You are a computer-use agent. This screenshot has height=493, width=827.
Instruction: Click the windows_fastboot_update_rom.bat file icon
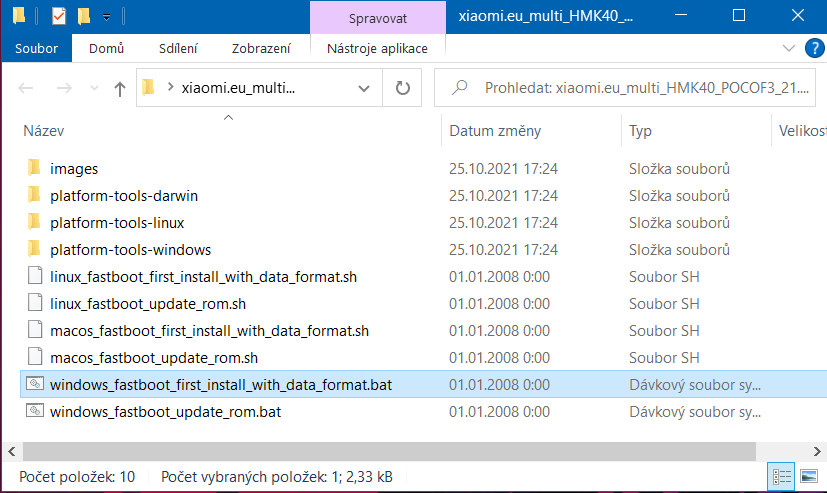click(35, 411)
